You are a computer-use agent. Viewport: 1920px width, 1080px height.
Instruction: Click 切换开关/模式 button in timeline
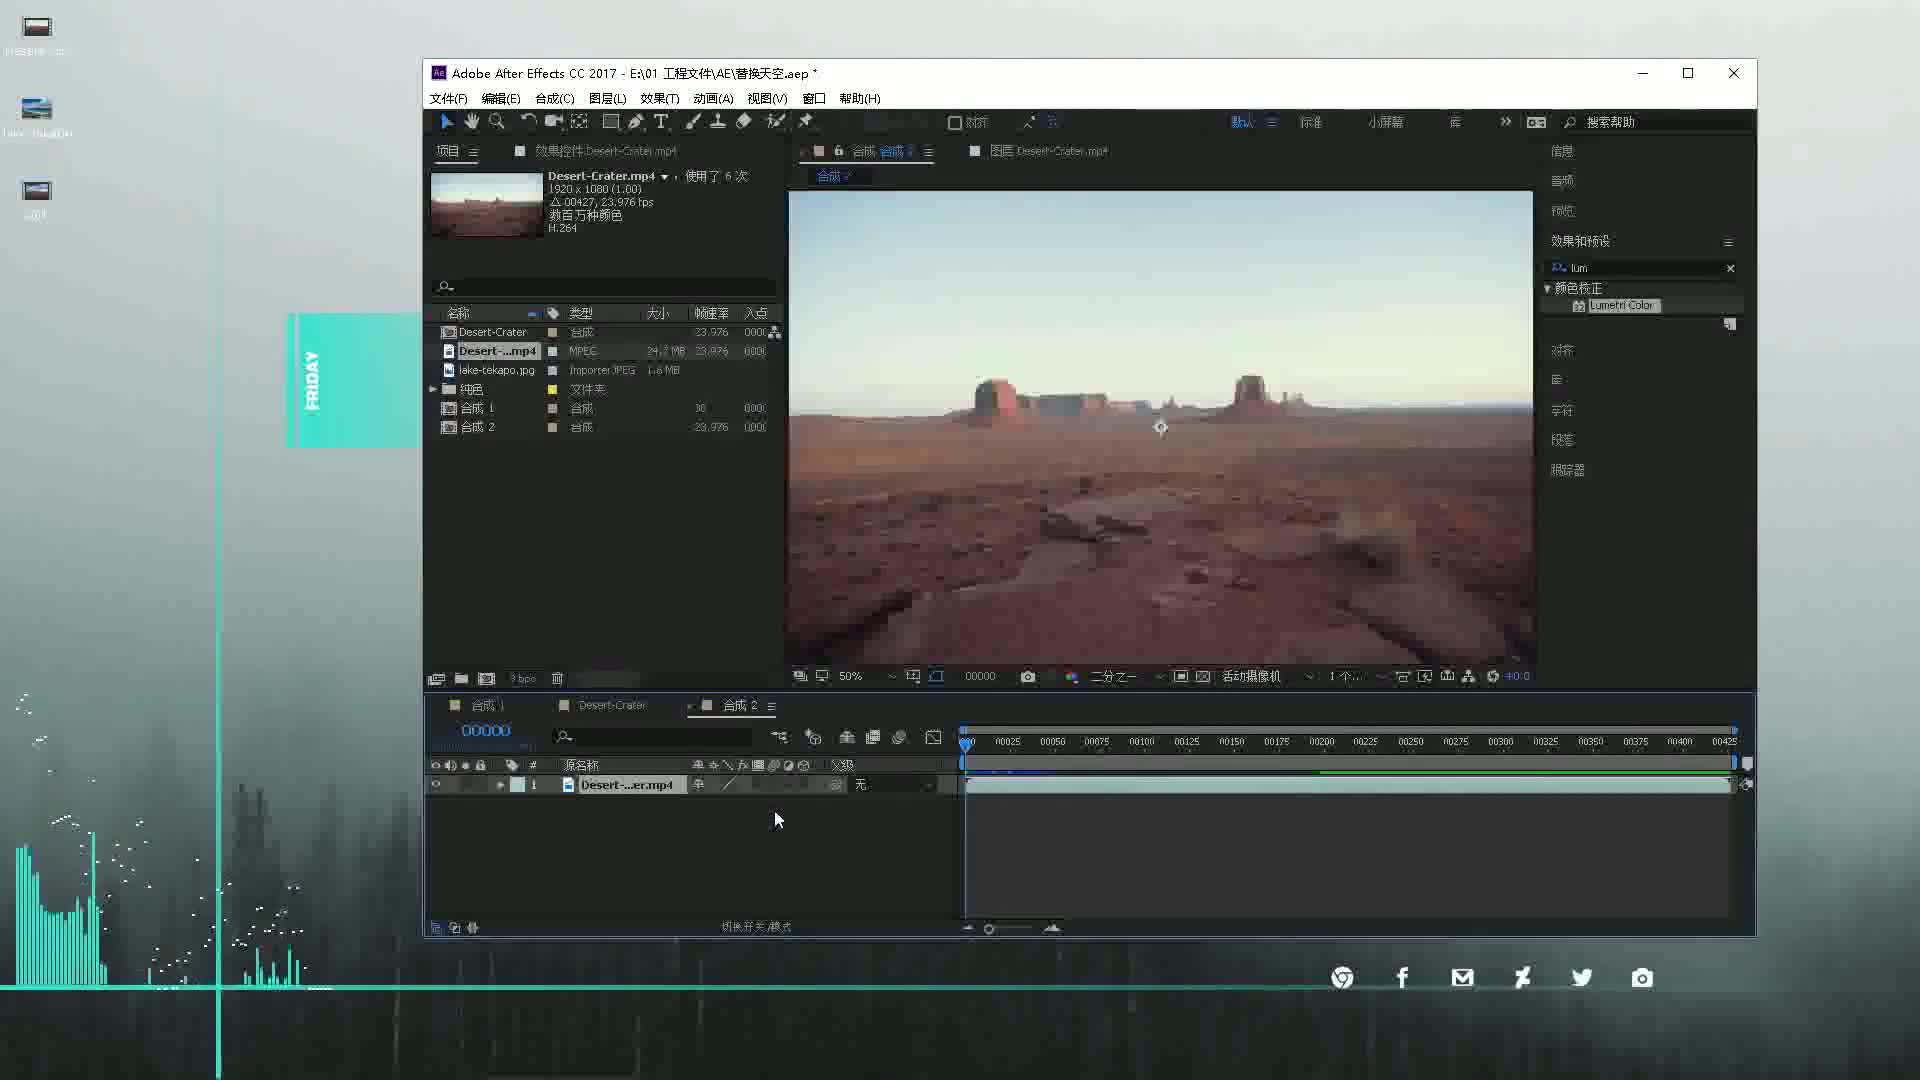(x=756, y=927)
